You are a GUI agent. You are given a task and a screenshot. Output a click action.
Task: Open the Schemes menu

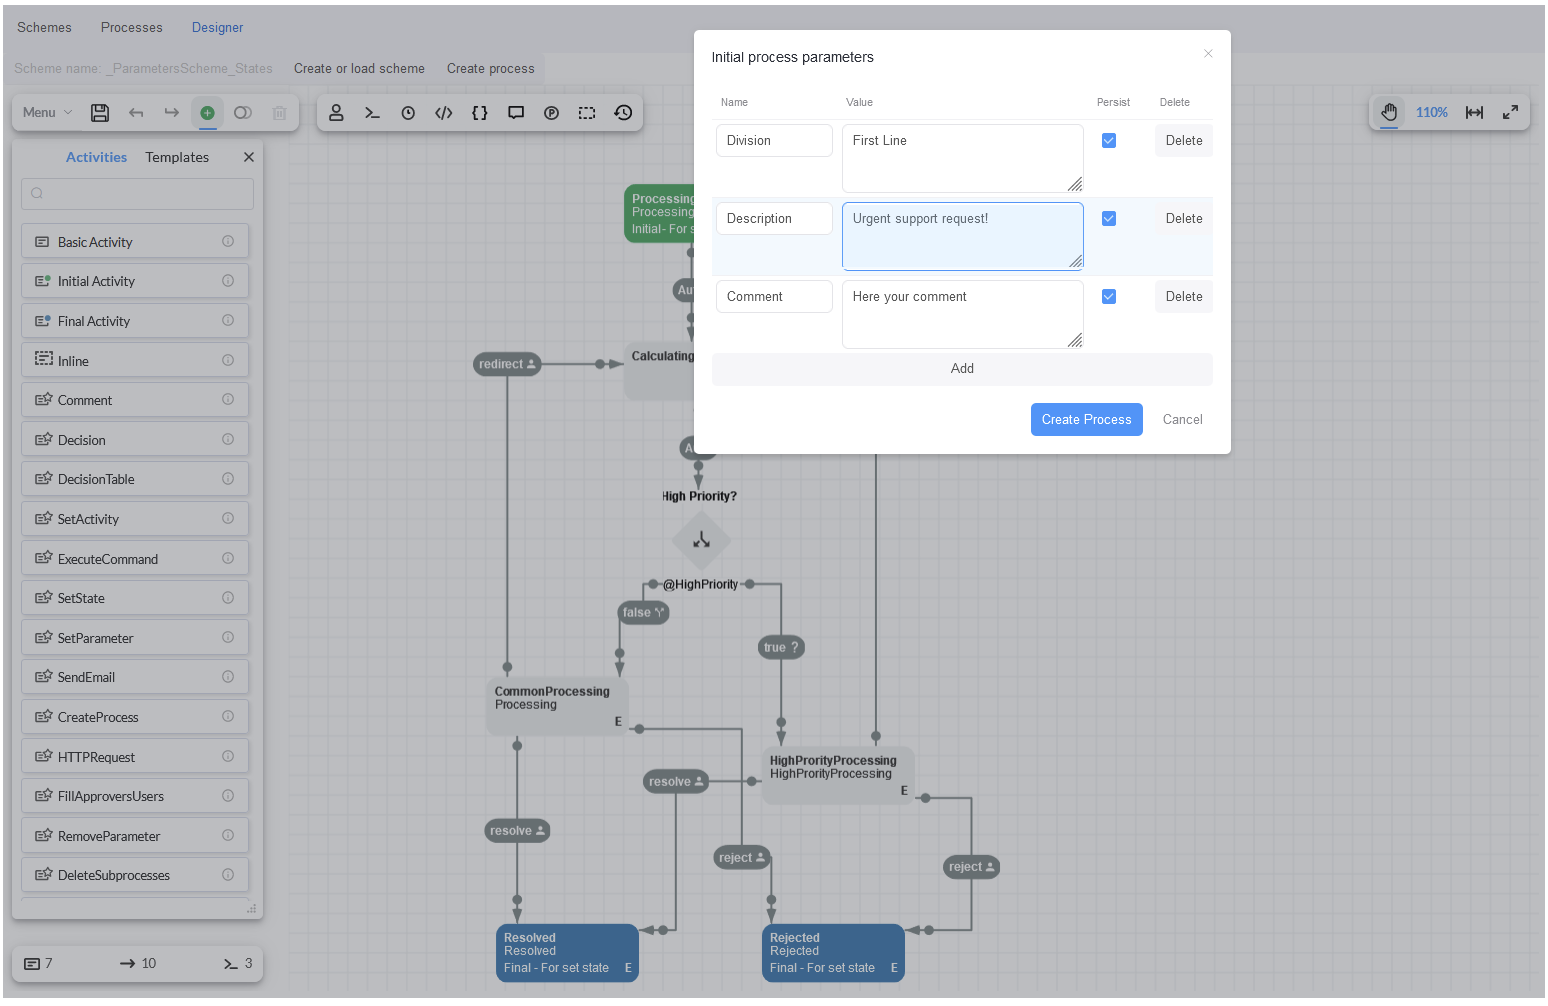click(x=44, y=27)
